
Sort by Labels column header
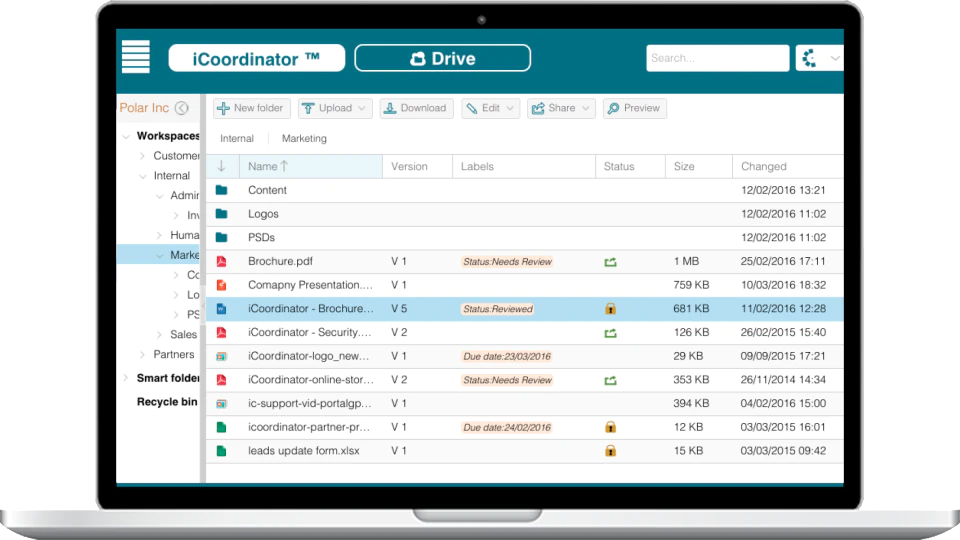(524, 167)
